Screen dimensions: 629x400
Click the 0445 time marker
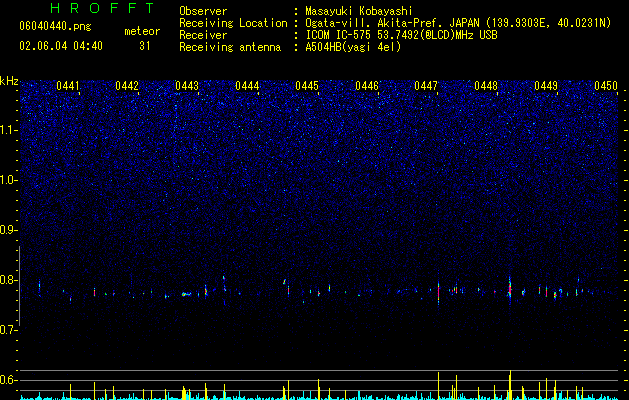pyautogui.click(x=307, y=86)
